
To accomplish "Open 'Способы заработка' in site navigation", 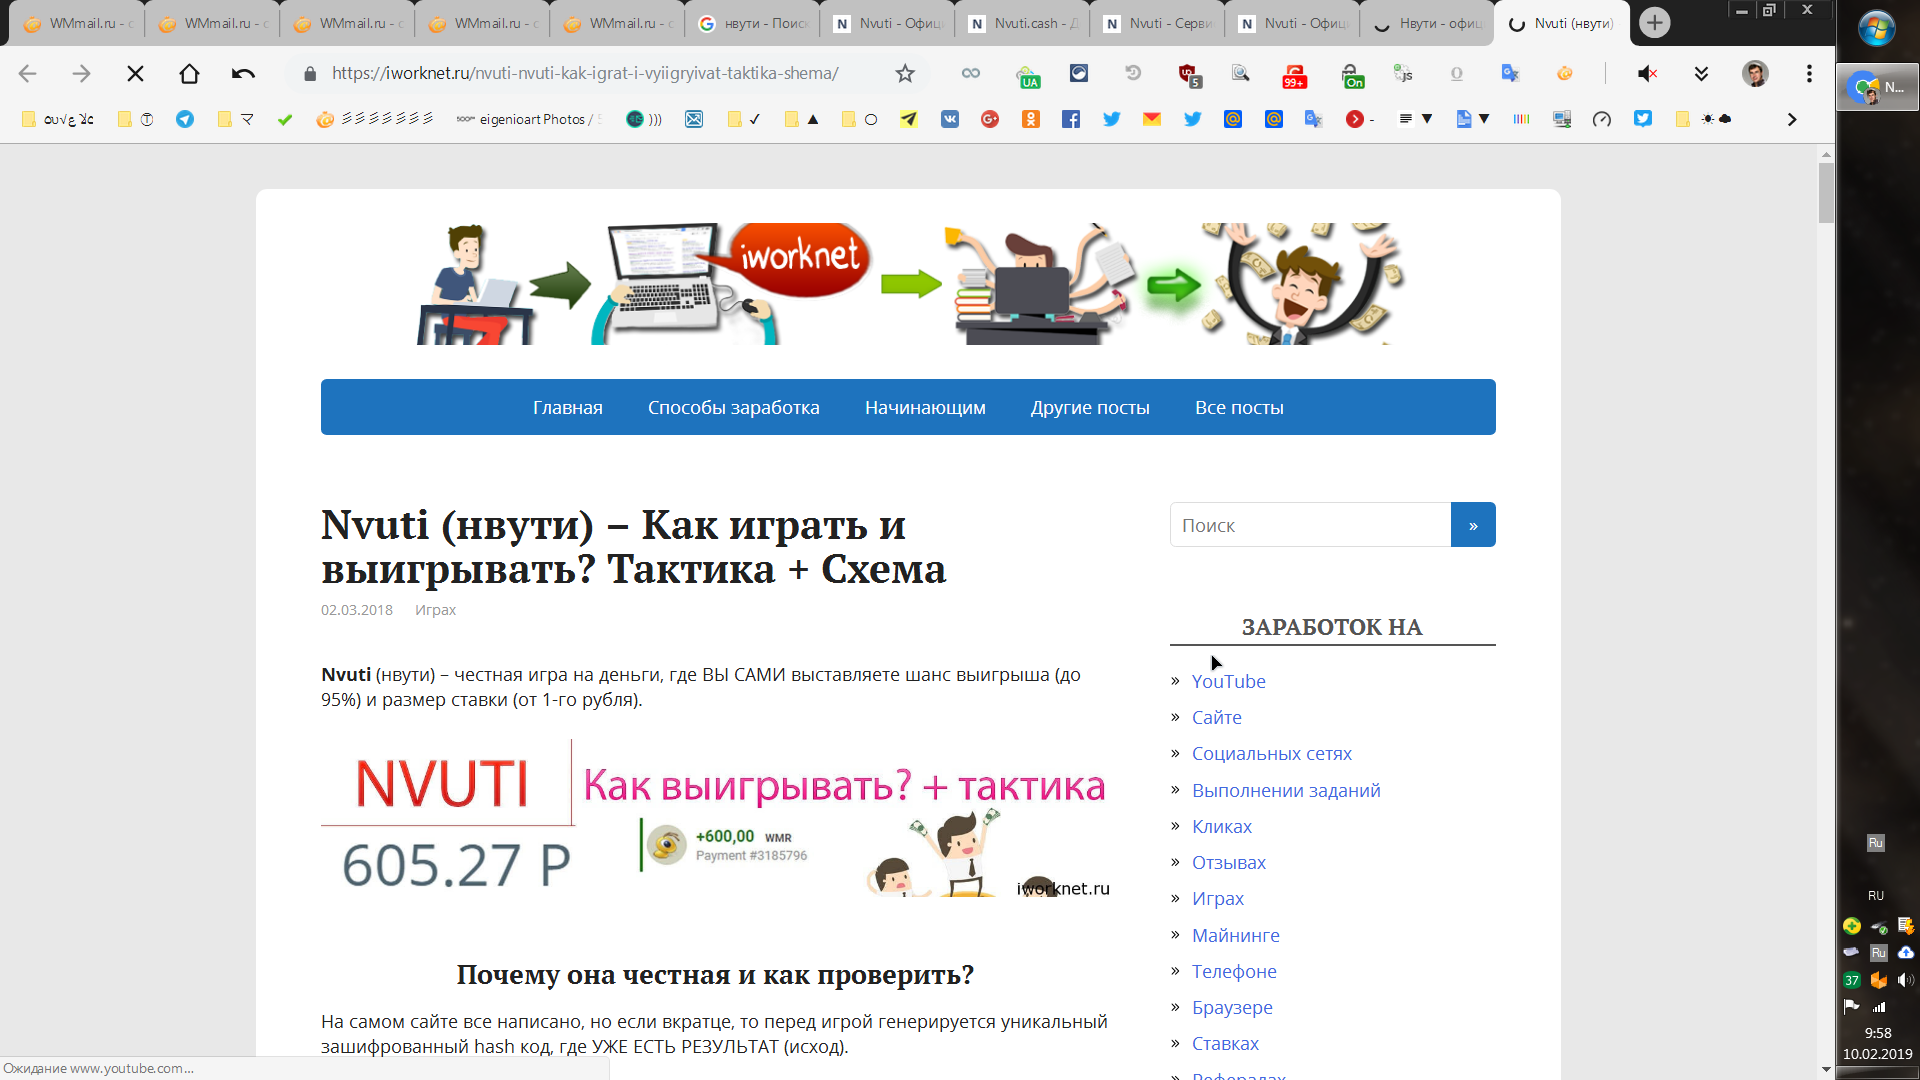I will tap(733, 407).
